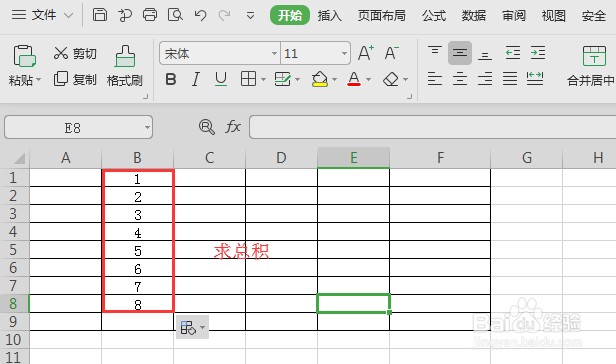The height and width of the screenshot is (364, 616).
Task: Open the font size 11 dropdown
Action: pyautogui.click(x=344, y=53)
